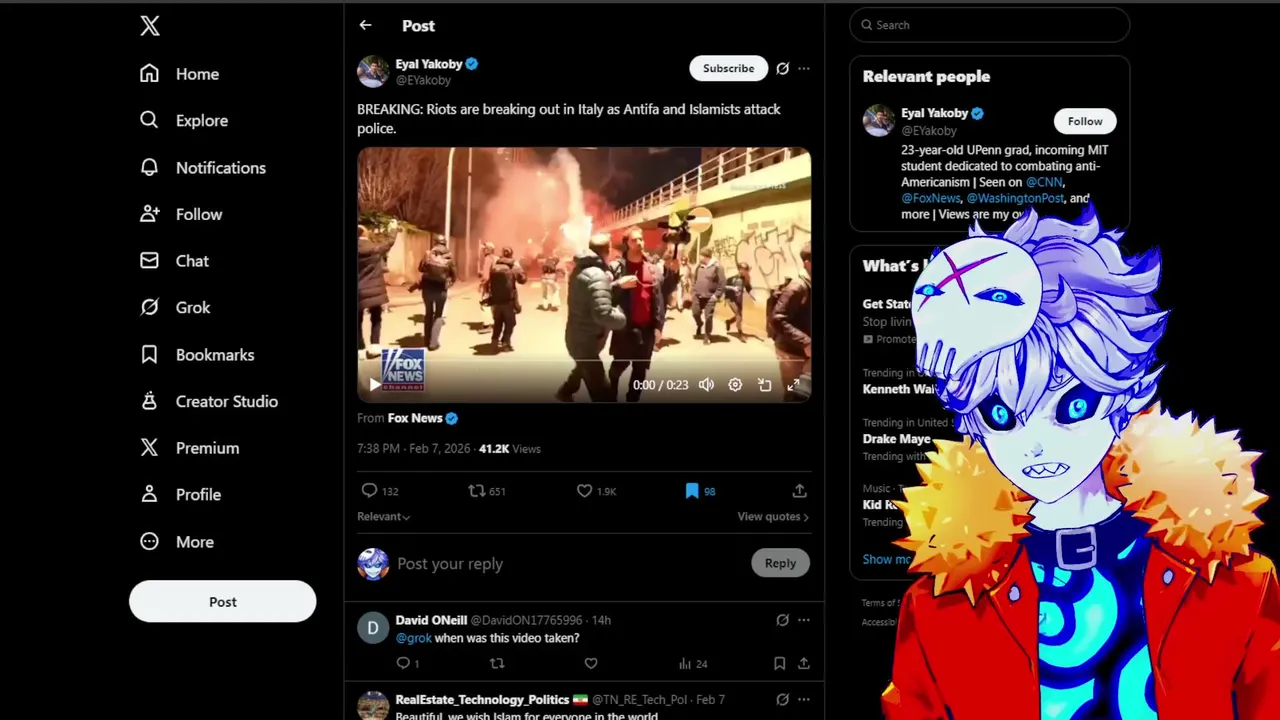
Task: Click the 7:38 PM · Feb 7, 2026 timestamp
Action: tap(413, 448)
